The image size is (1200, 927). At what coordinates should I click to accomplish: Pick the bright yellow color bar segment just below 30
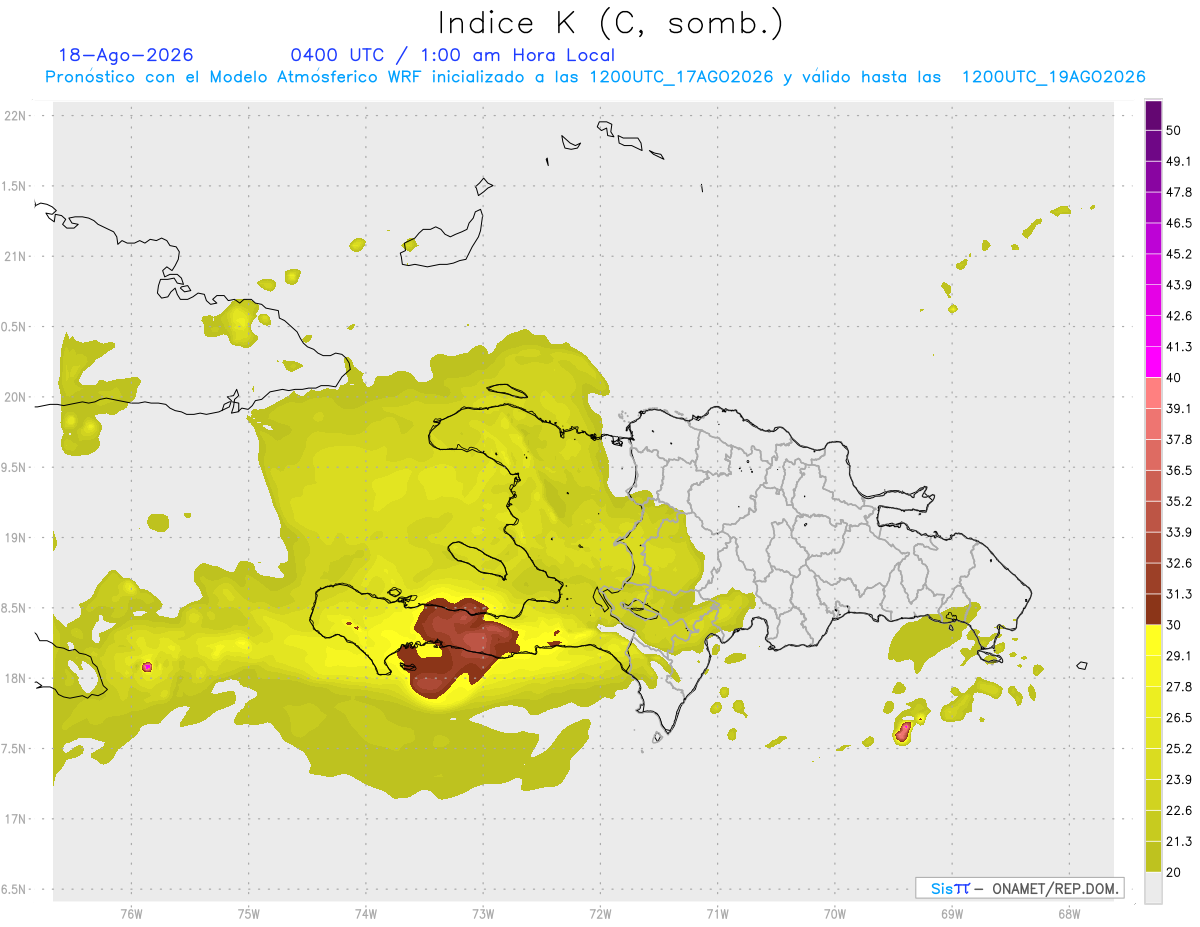coord(1153,640)
